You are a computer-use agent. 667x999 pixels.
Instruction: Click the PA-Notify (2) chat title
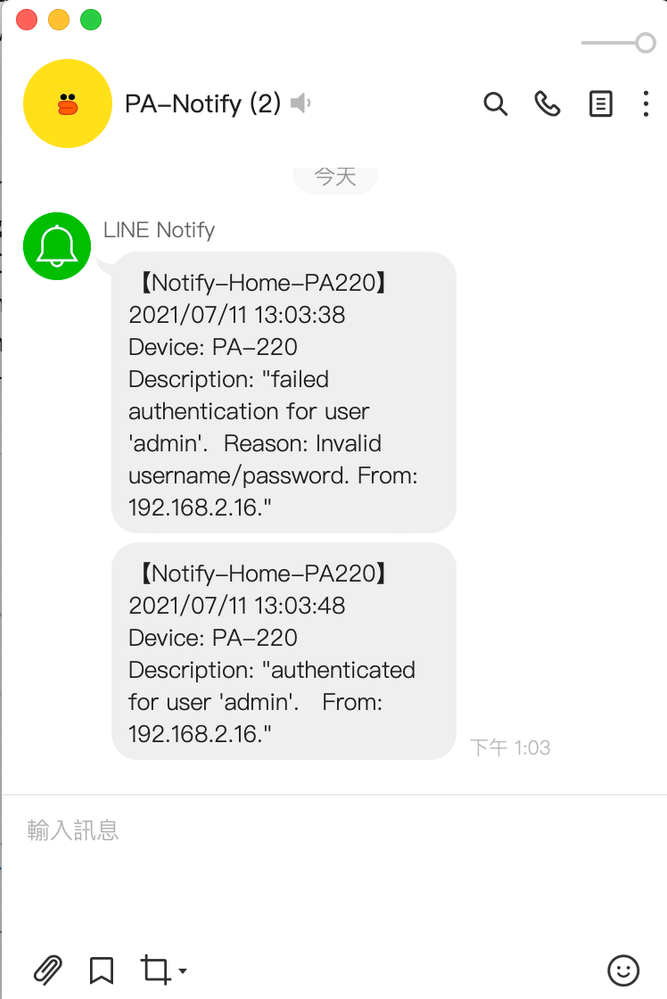pyautogui.click(x=202, y=104)
